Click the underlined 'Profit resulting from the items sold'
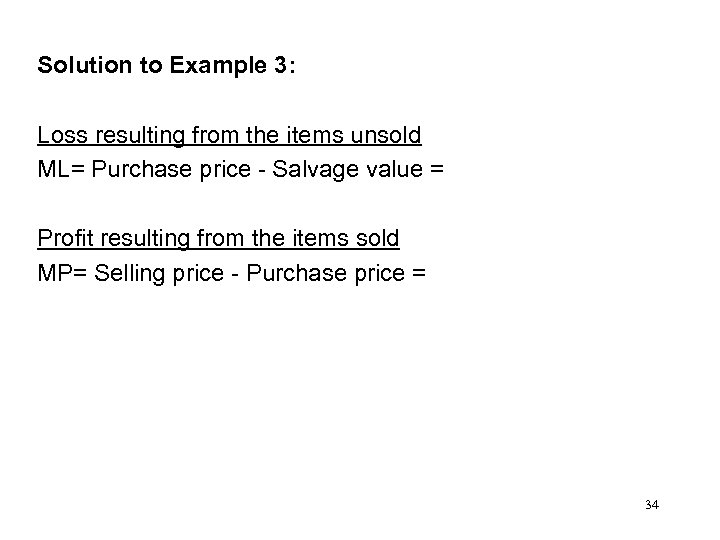 218,238
